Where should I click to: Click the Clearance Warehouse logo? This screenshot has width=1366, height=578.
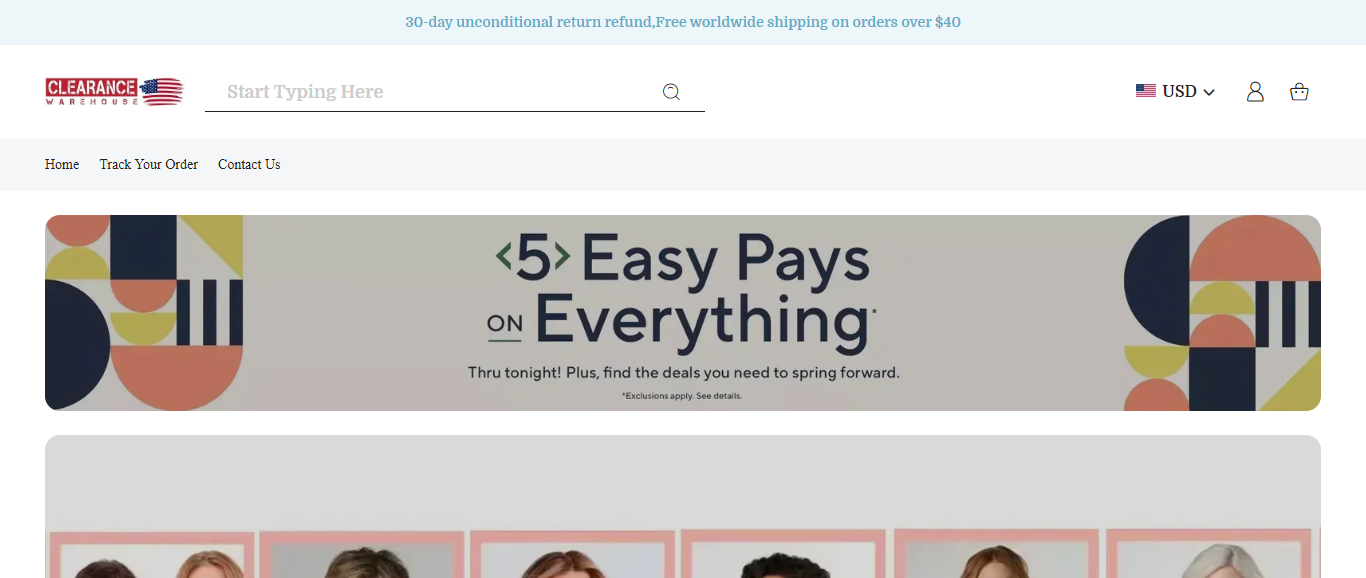pyautogui.click(x=114, y=92)
